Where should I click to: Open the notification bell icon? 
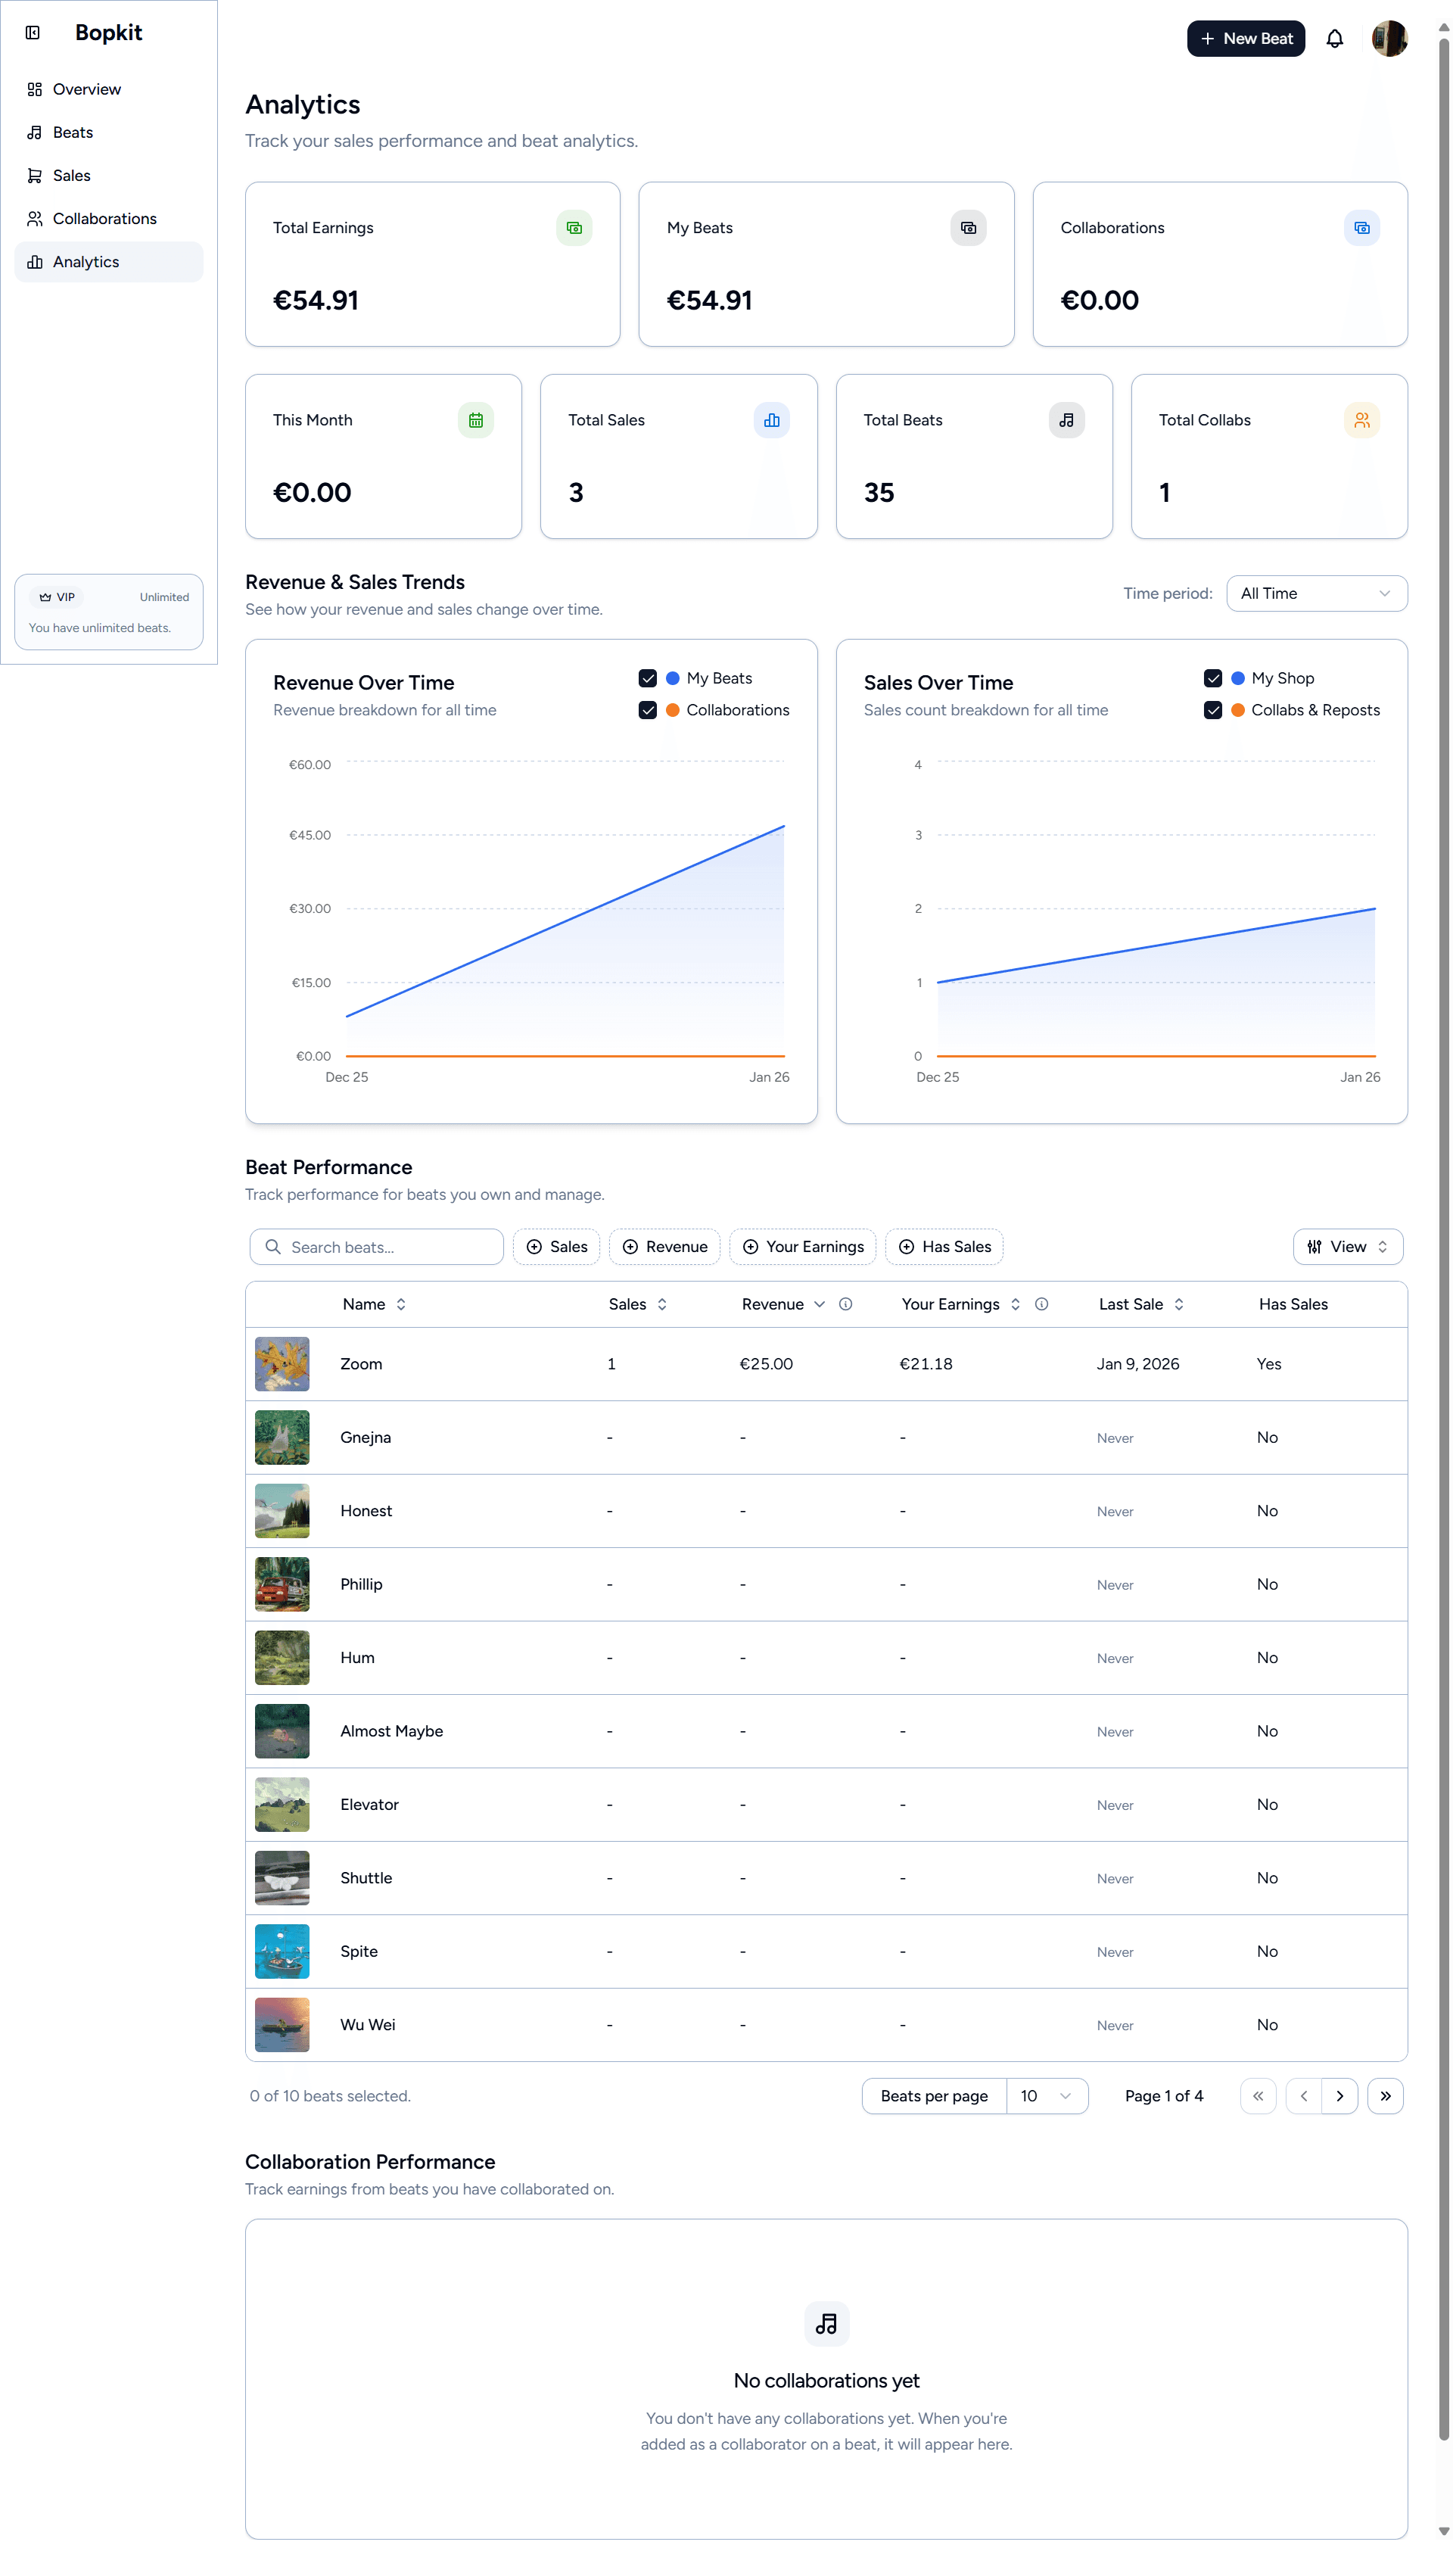(1336, 38)
